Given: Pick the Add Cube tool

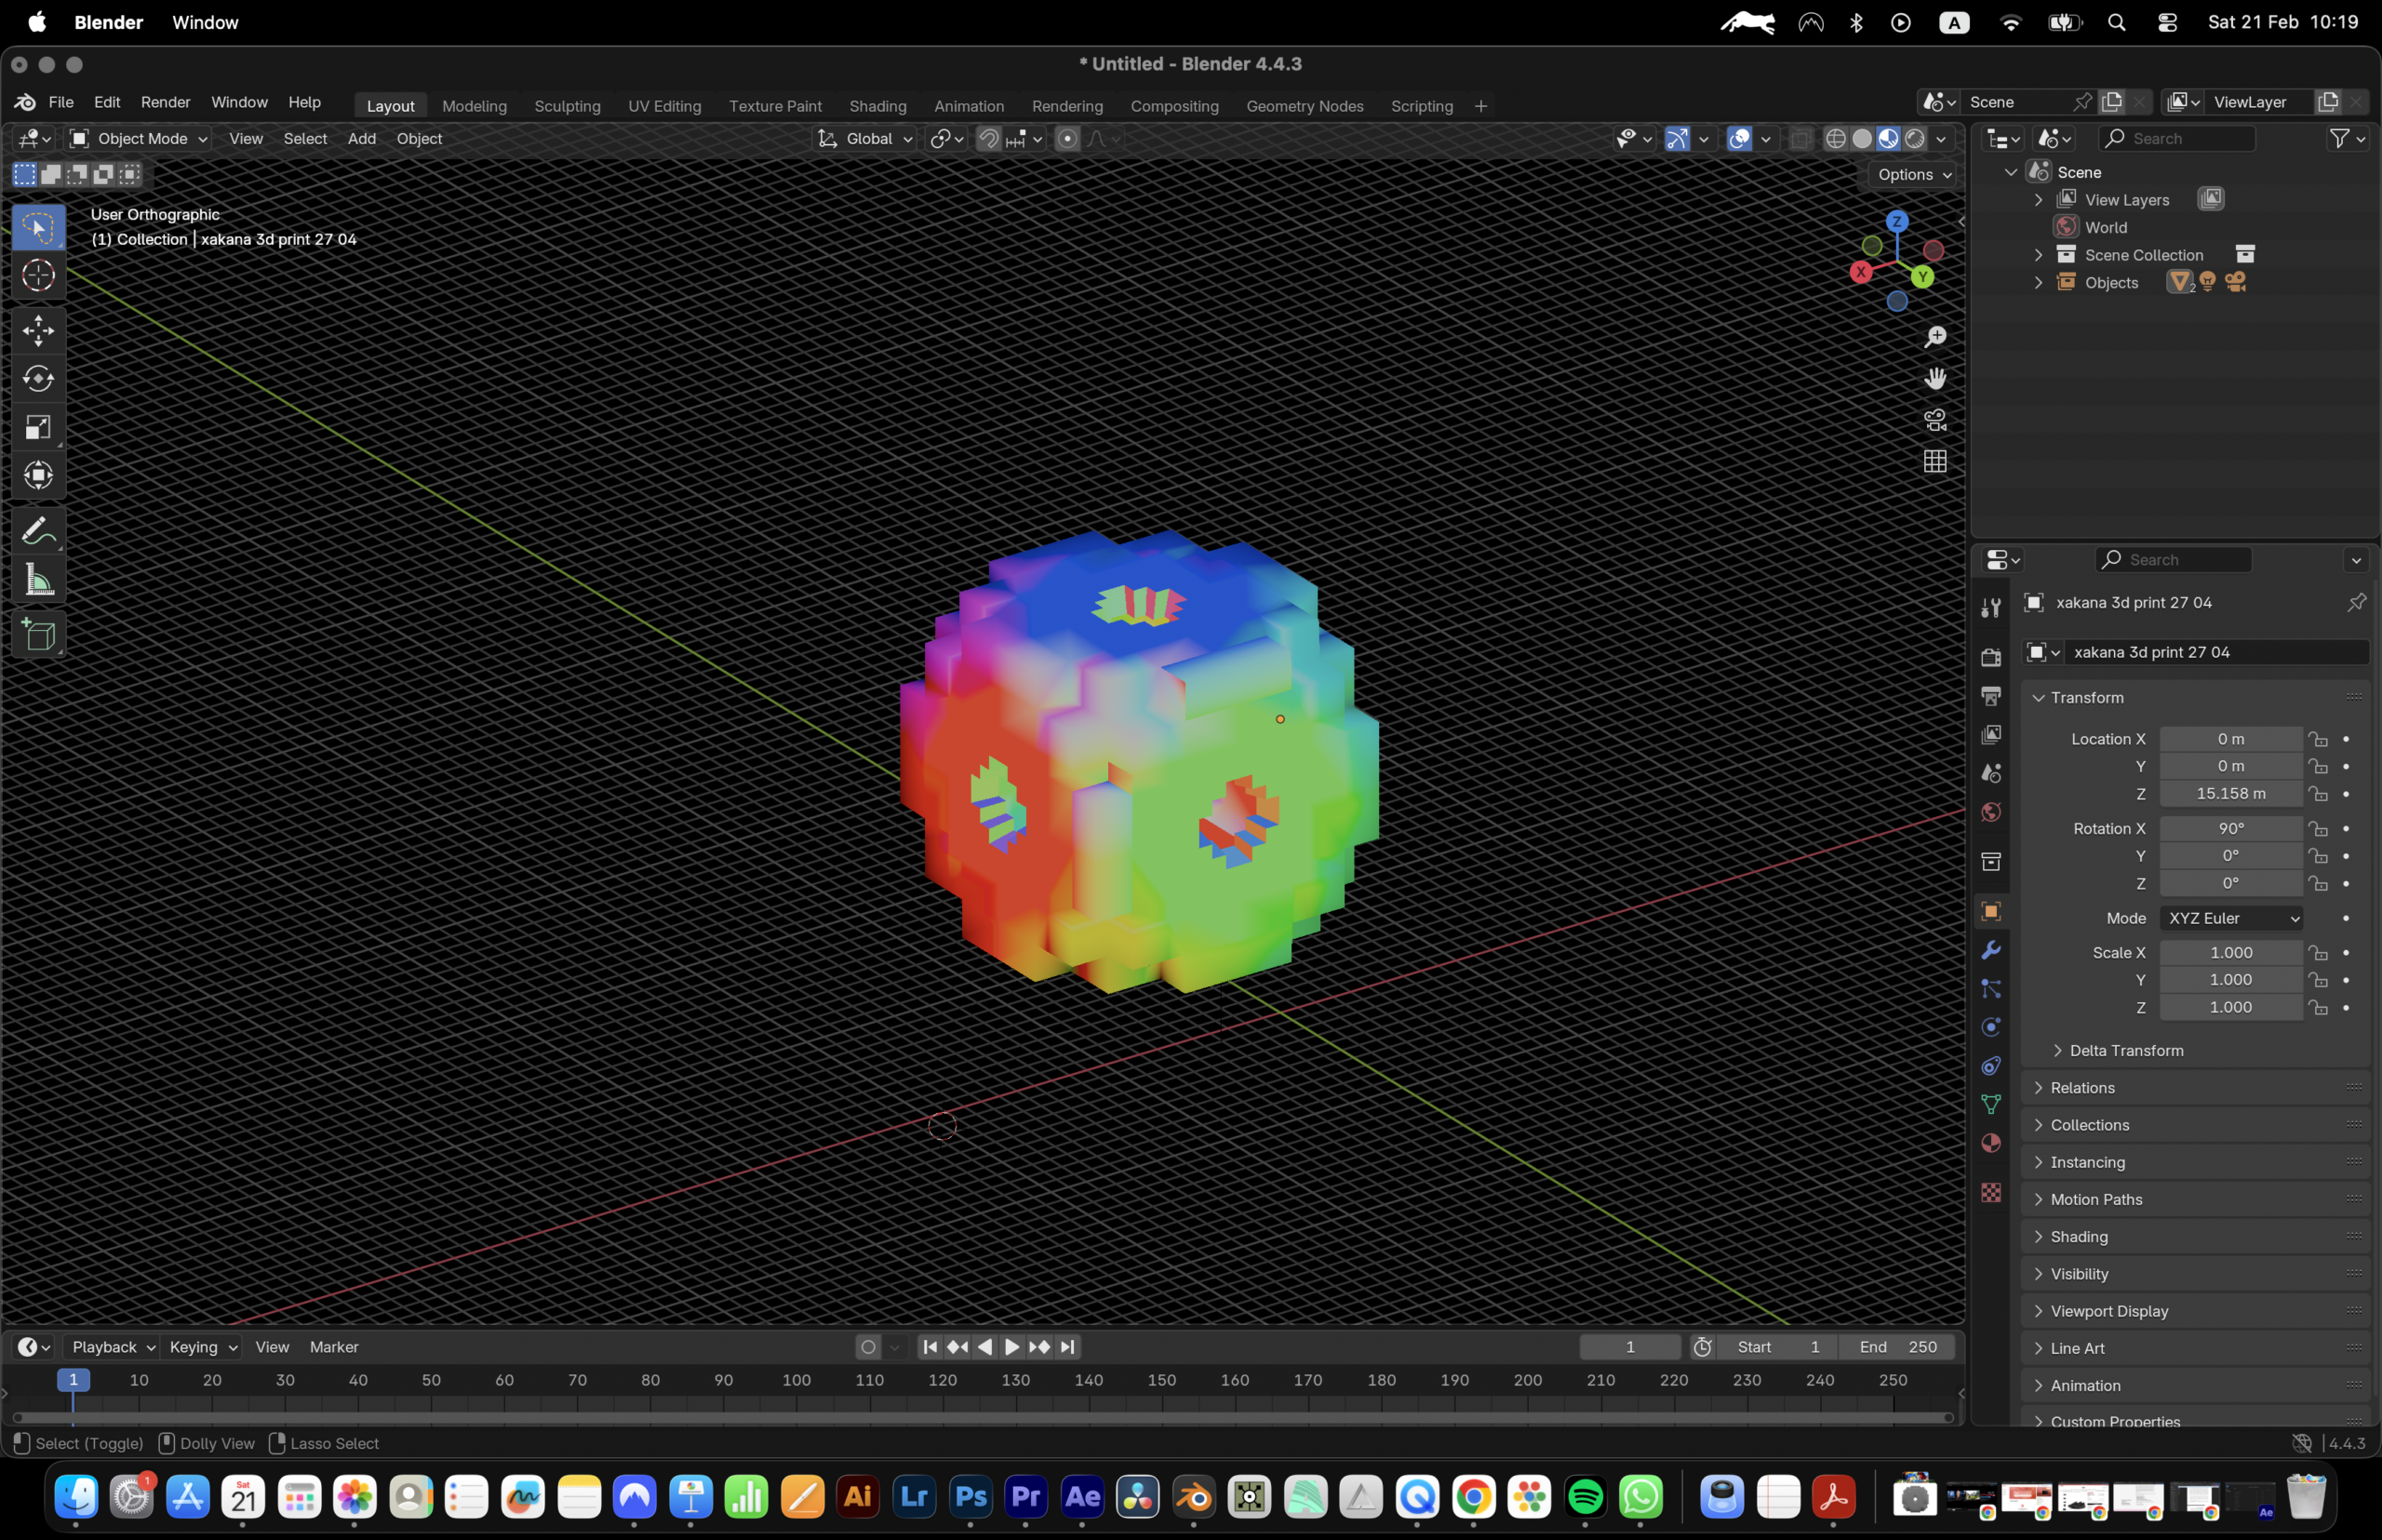Looking at the screenshot, I should tap(38, 634).
